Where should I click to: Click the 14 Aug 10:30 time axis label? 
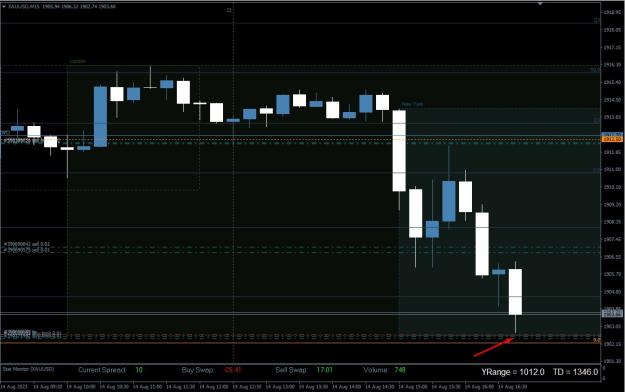click(114, 387)
